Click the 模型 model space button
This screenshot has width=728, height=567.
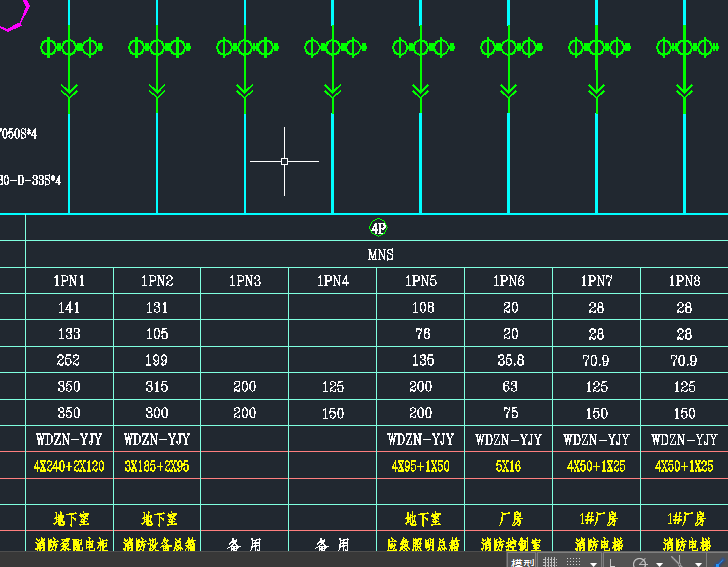522,562
